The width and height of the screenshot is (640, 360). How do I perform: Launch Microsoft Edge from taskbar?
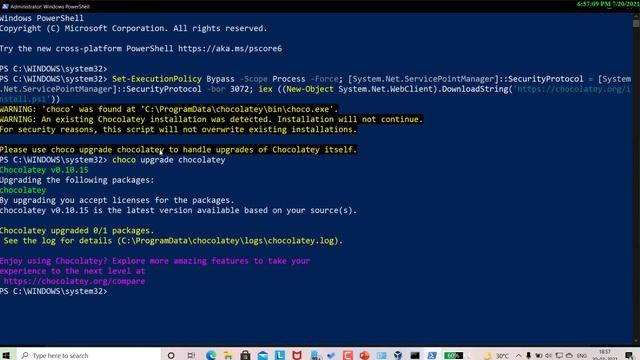click(x=211, y=355)
